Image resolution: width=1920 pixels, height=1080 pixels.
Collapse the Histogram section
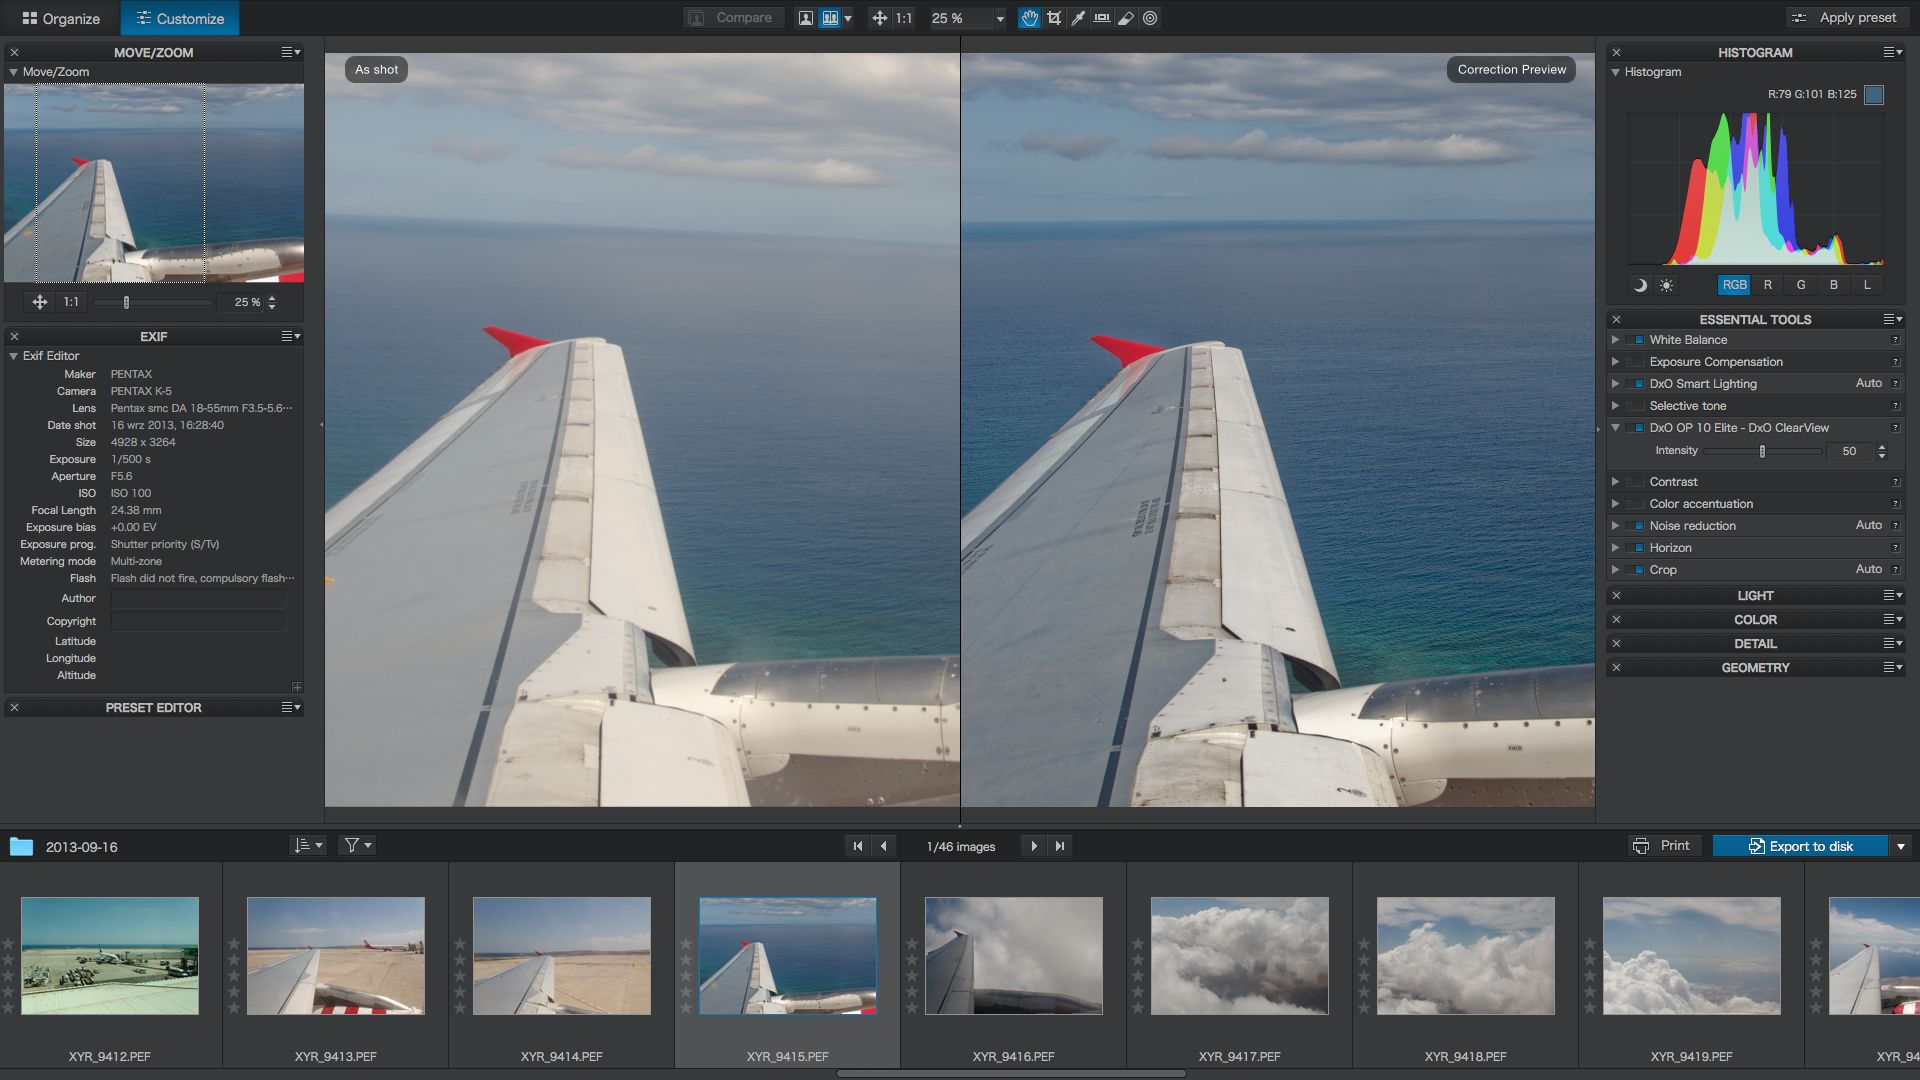tap(1615, 72)
